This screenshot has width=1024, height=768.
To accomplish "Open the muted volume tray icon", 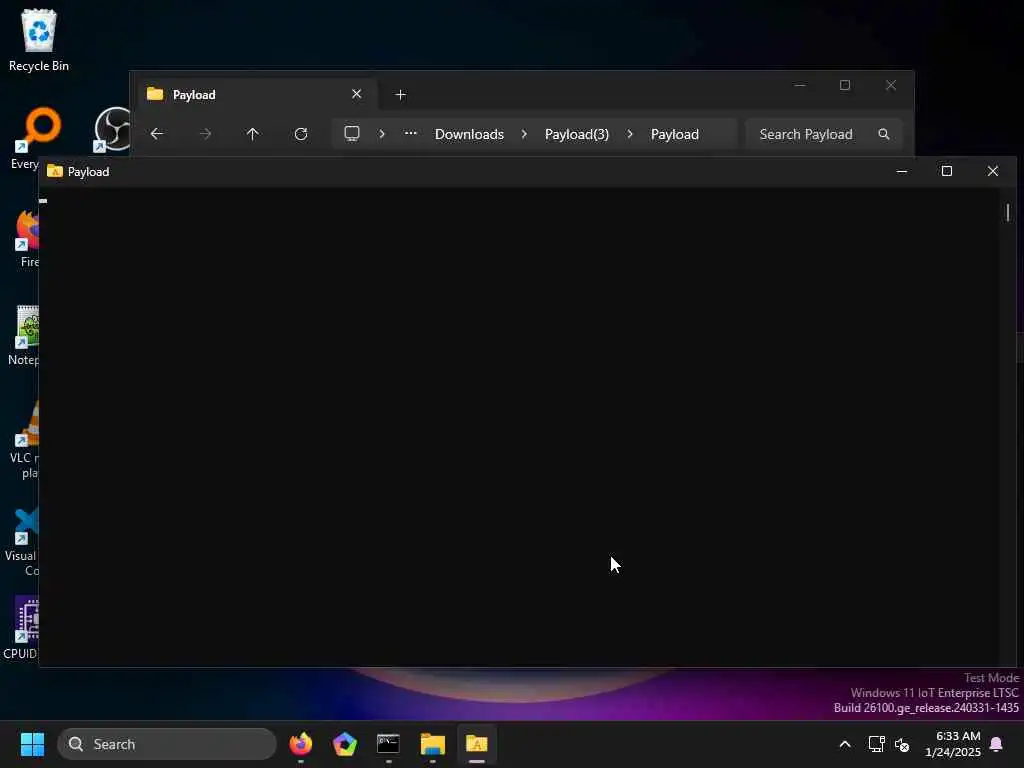I will pos(902,744).
